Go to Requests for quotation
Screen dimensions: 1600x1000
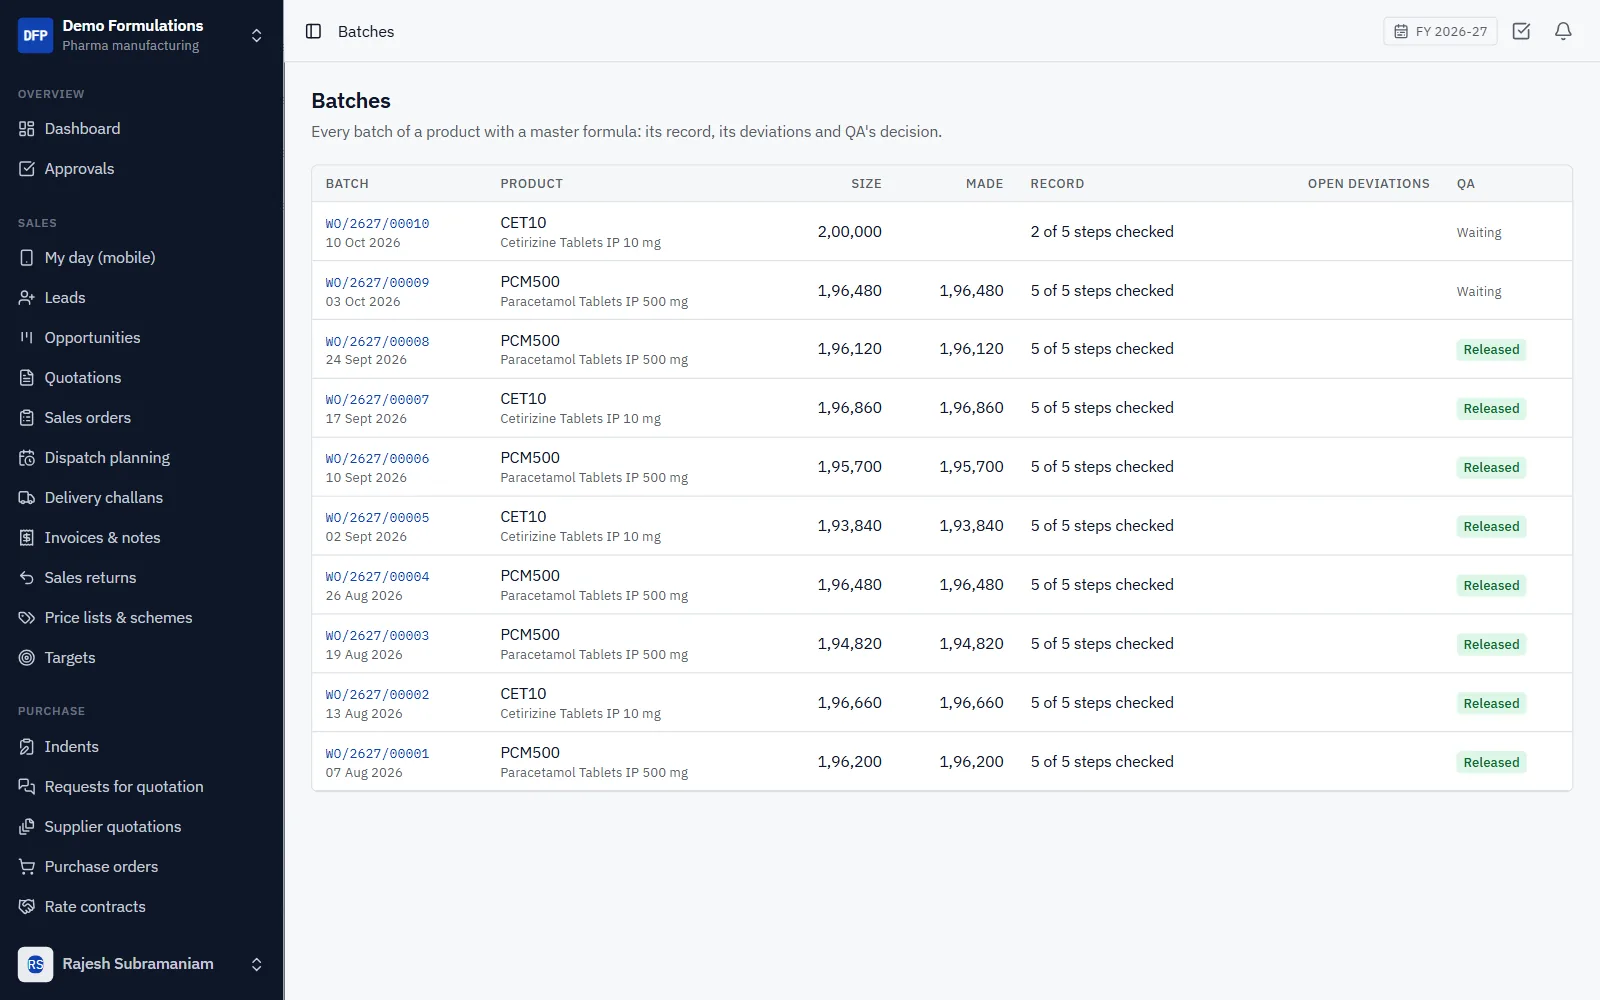click(124, 787)
